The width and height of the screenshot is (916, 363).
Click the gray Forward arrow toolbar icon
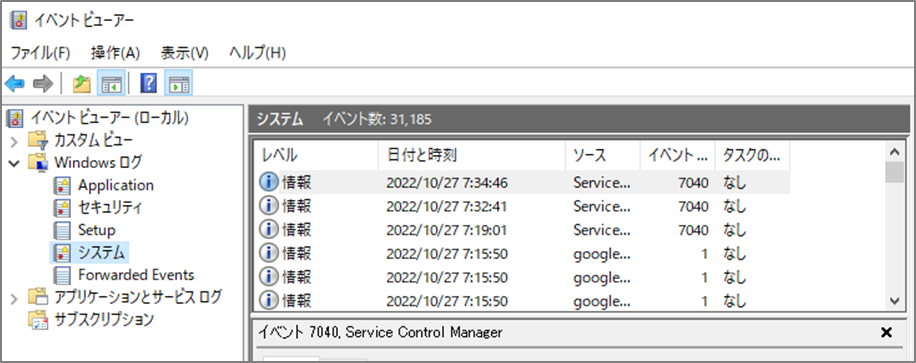(43, 84)
